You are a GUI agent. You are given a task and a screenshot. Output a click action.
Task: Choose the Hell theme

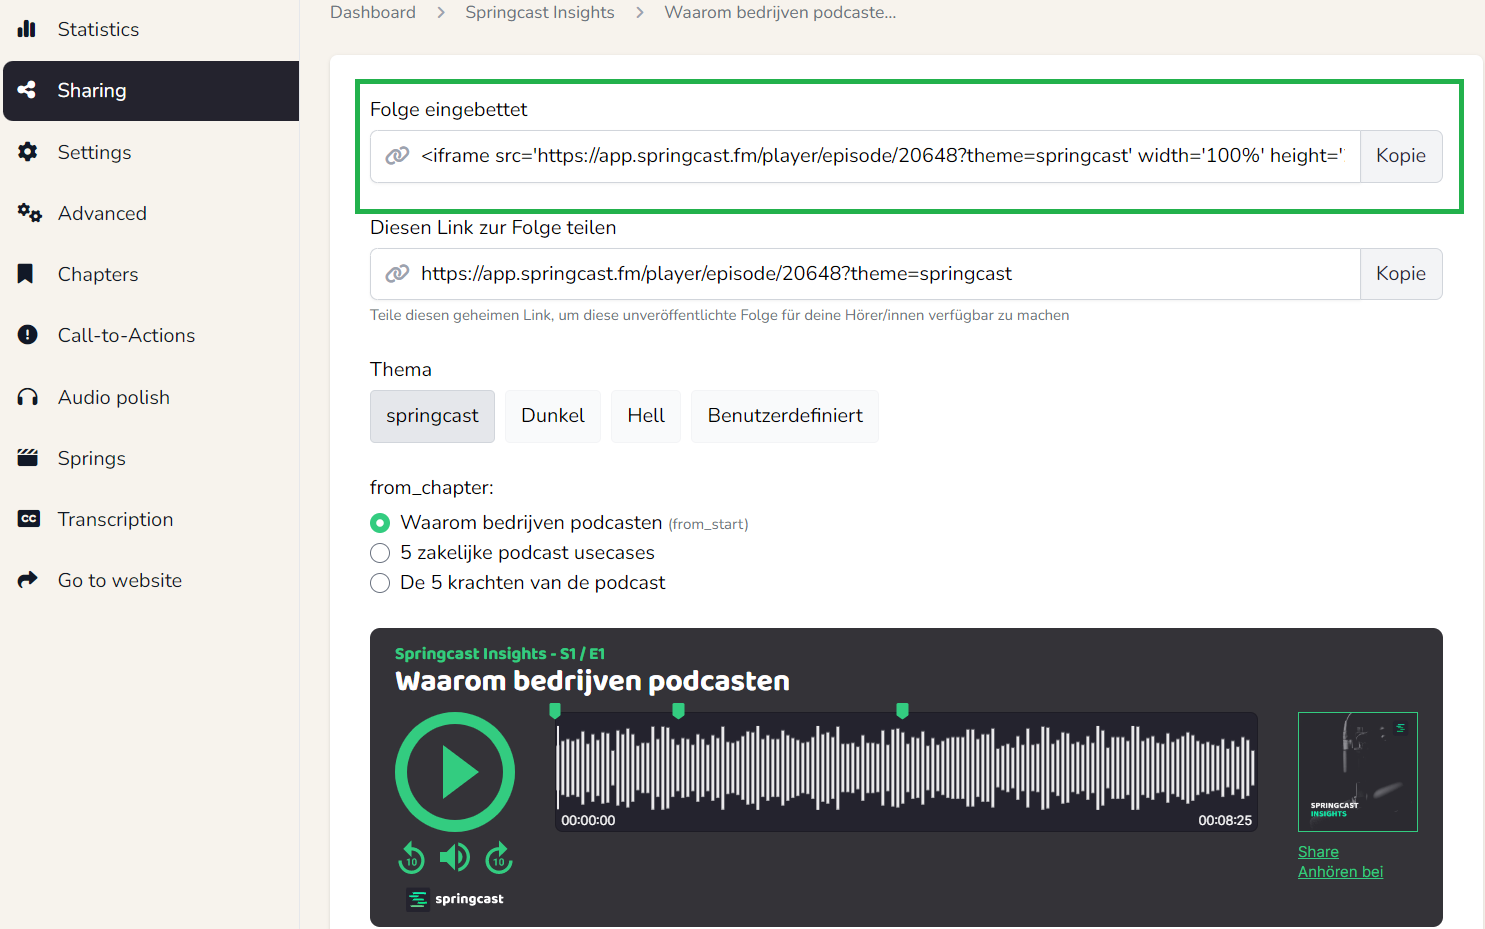click(646, 416)
